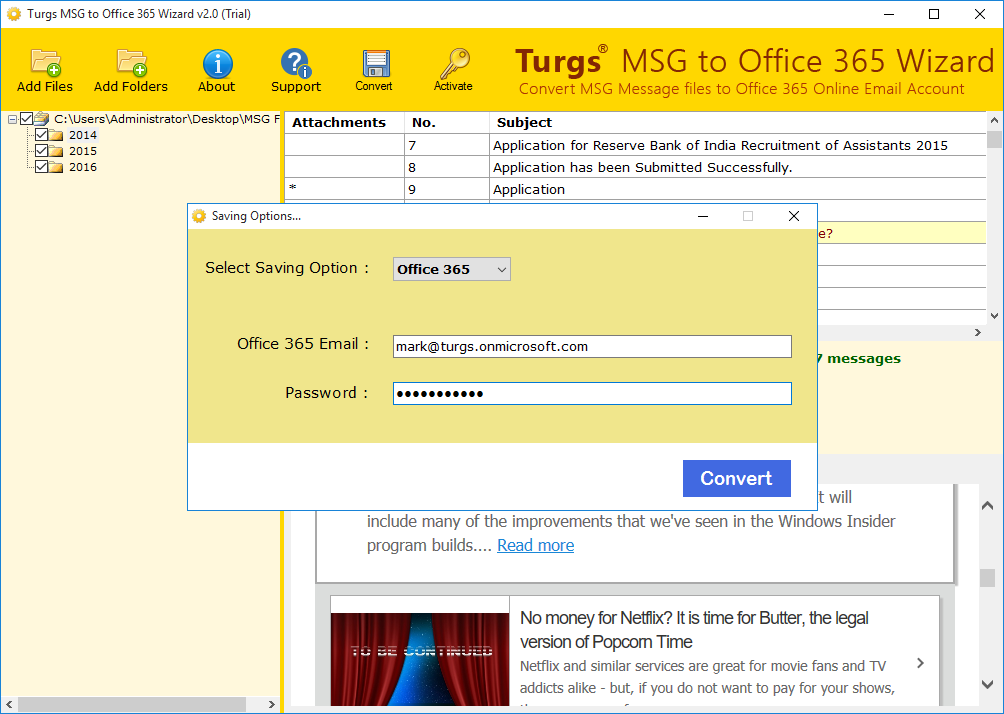Click folder tree scroll right arrow

pos(271,704)
